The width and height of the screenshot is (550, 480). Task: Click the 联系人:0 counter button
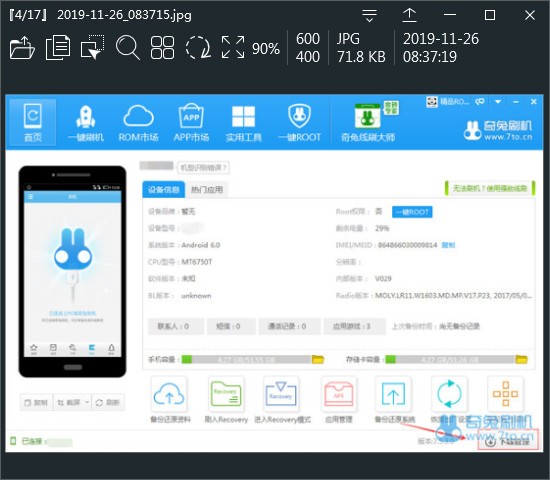[x=176, y=326]
